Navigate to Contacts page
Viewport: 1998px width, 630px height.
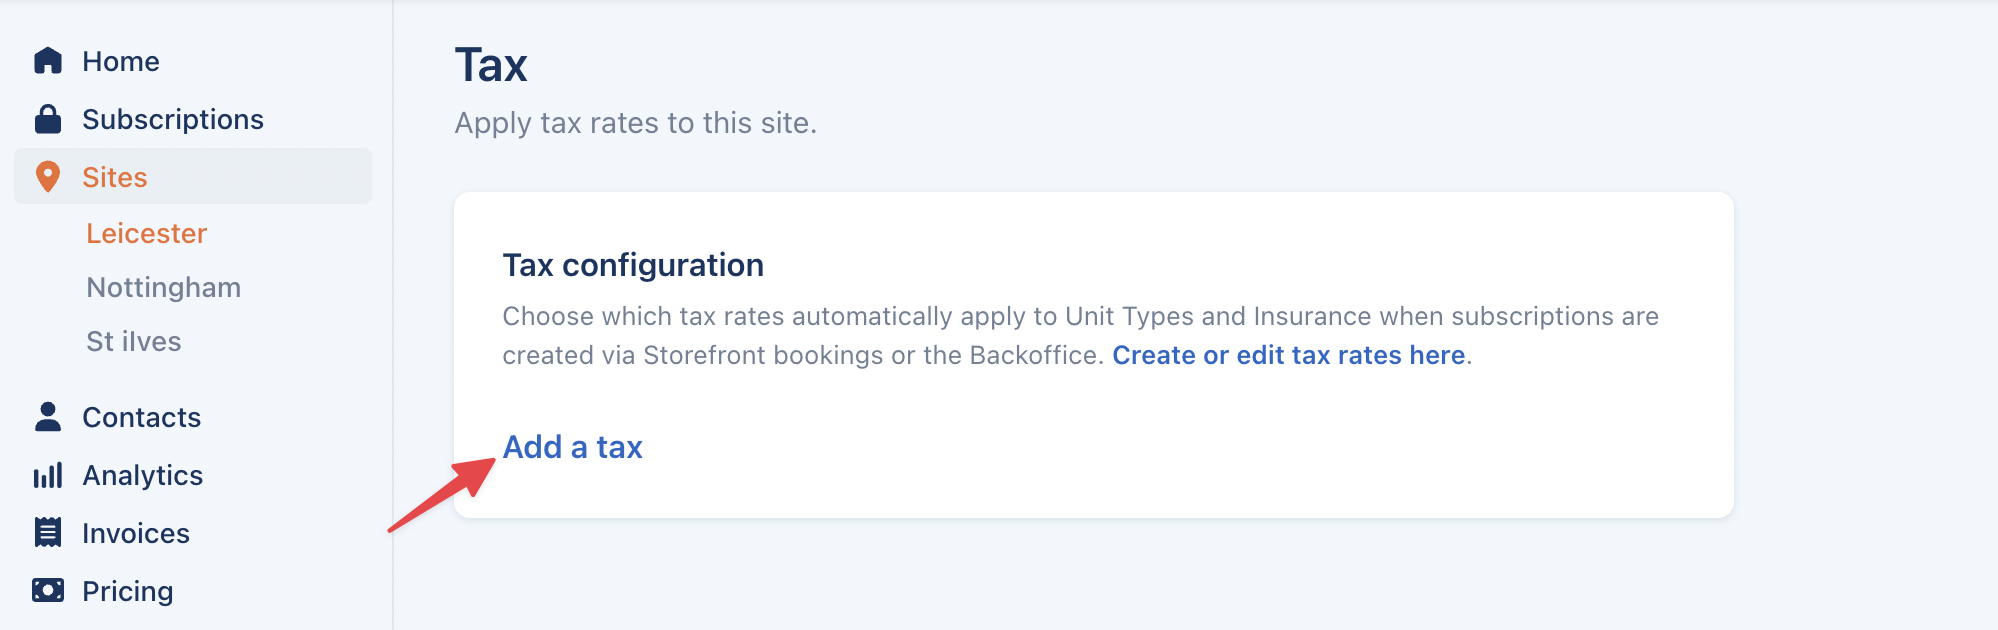(x=141, y=418)
